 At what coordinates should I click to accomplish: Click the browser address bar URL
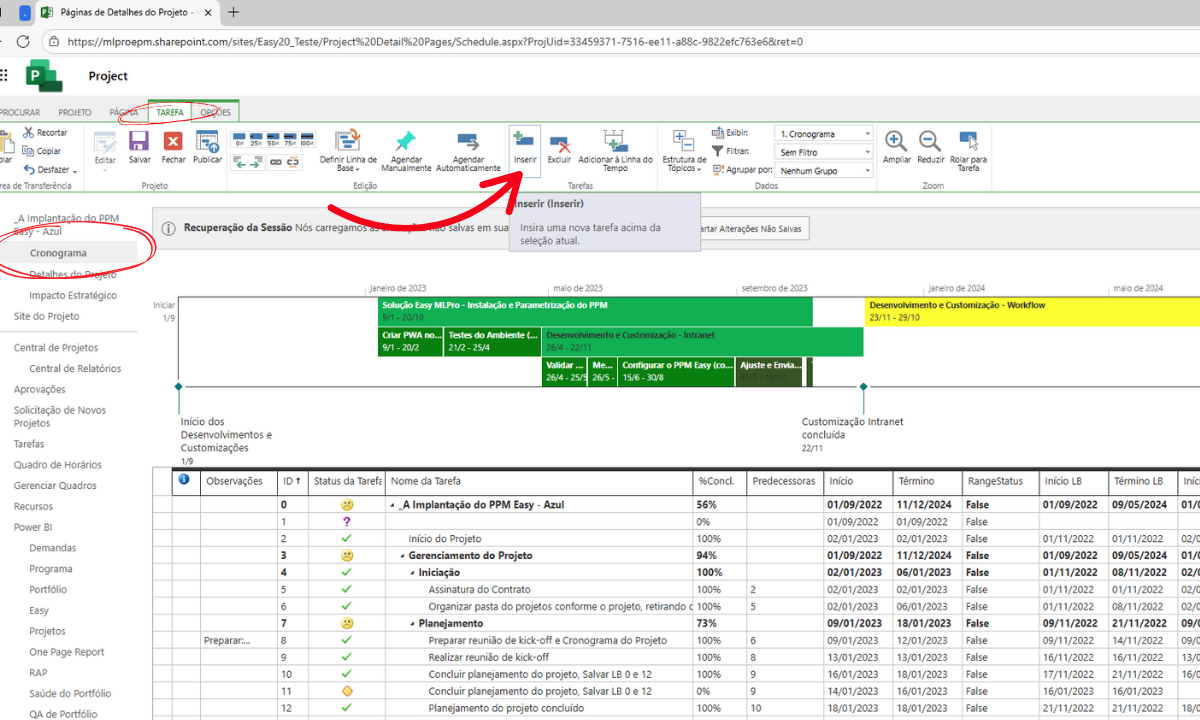(x=435, y=42)
